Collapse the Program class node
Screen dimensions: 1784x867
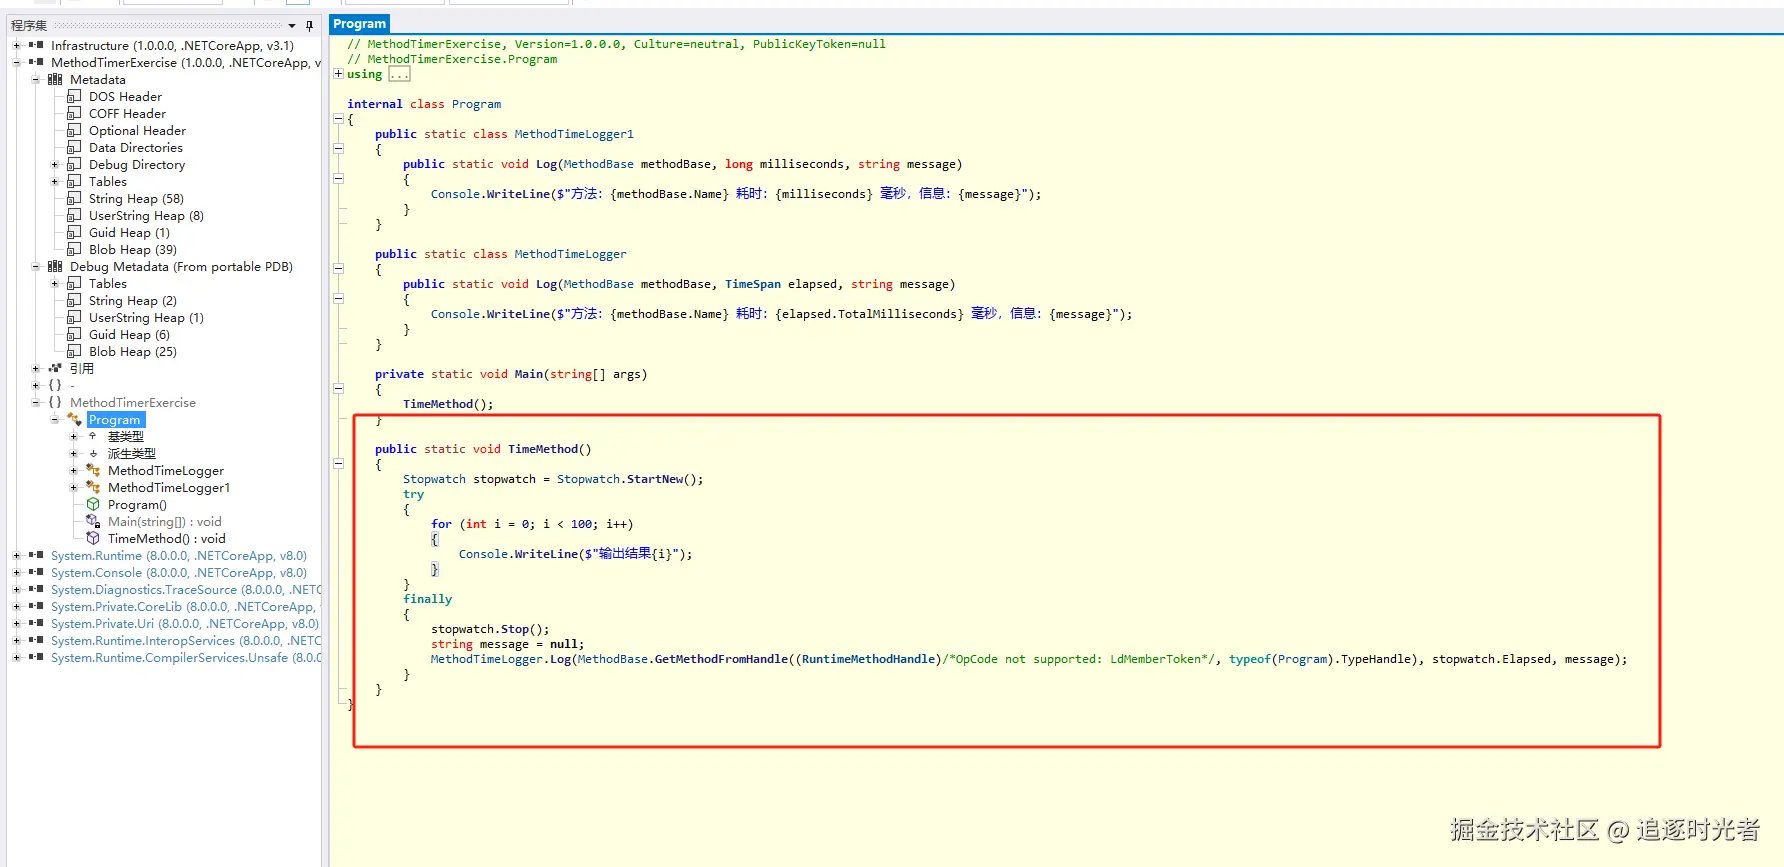[x=54, y=419]
